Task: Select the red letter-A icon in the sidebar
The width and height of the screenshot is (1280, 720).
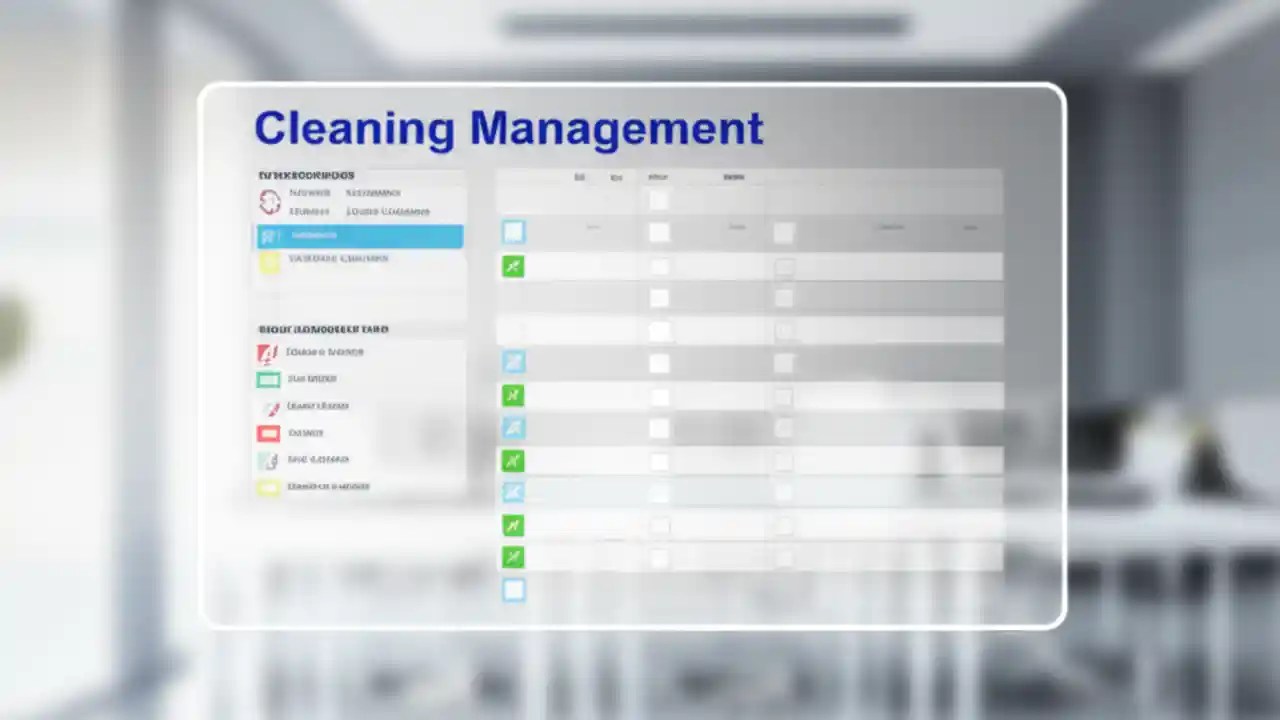Action: (x=268, y=352)
